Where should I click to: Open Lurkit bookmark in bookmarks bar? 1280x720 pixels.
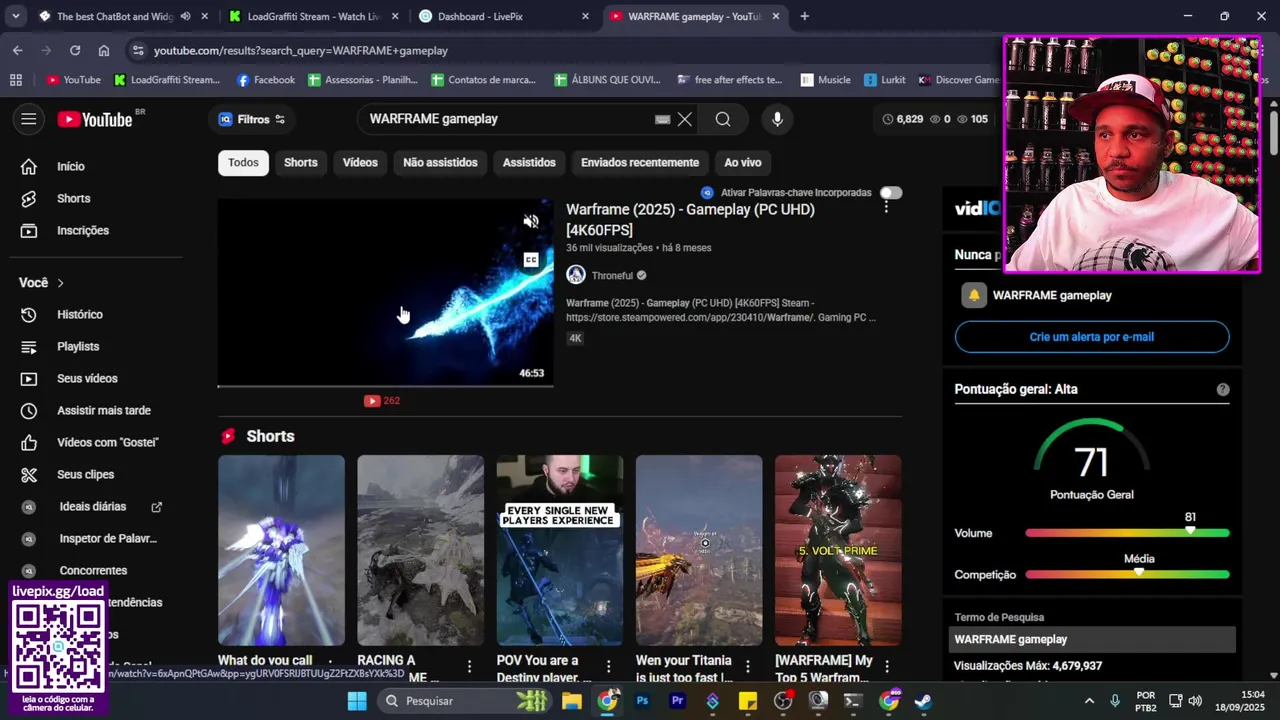point(884,80)
